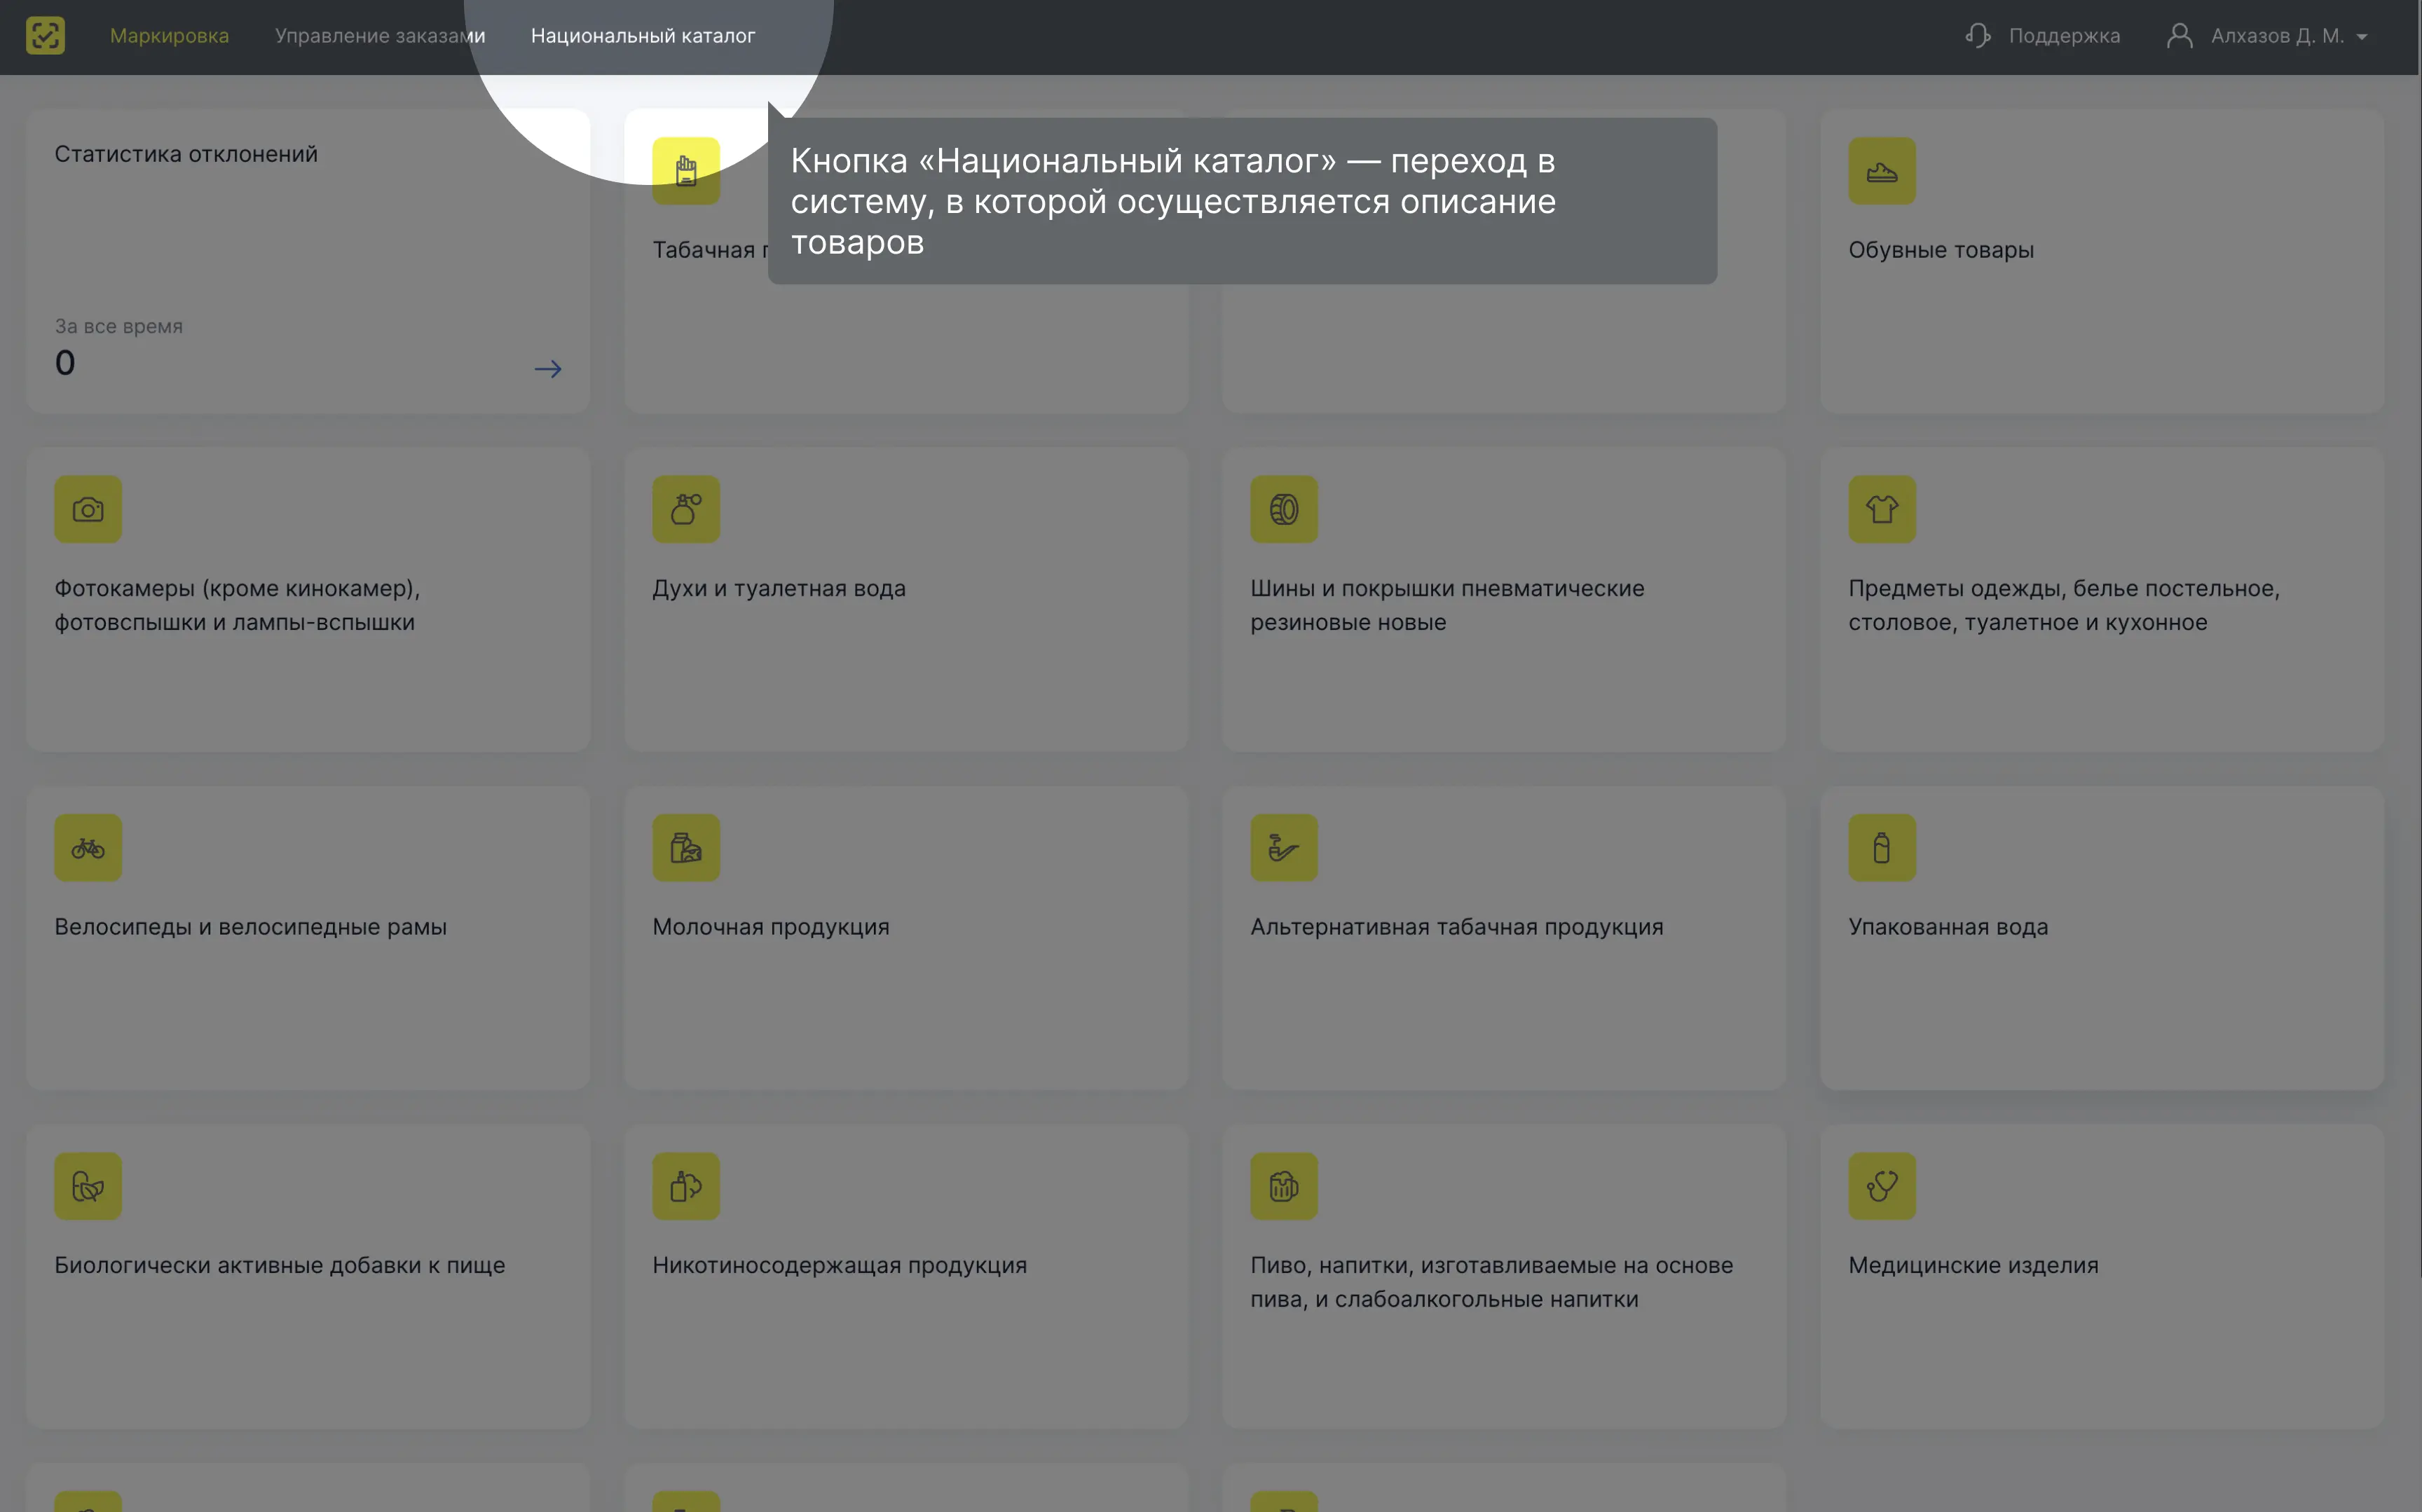
Task: Open Медицинские изделия category label
Action: point(1973,1265)
